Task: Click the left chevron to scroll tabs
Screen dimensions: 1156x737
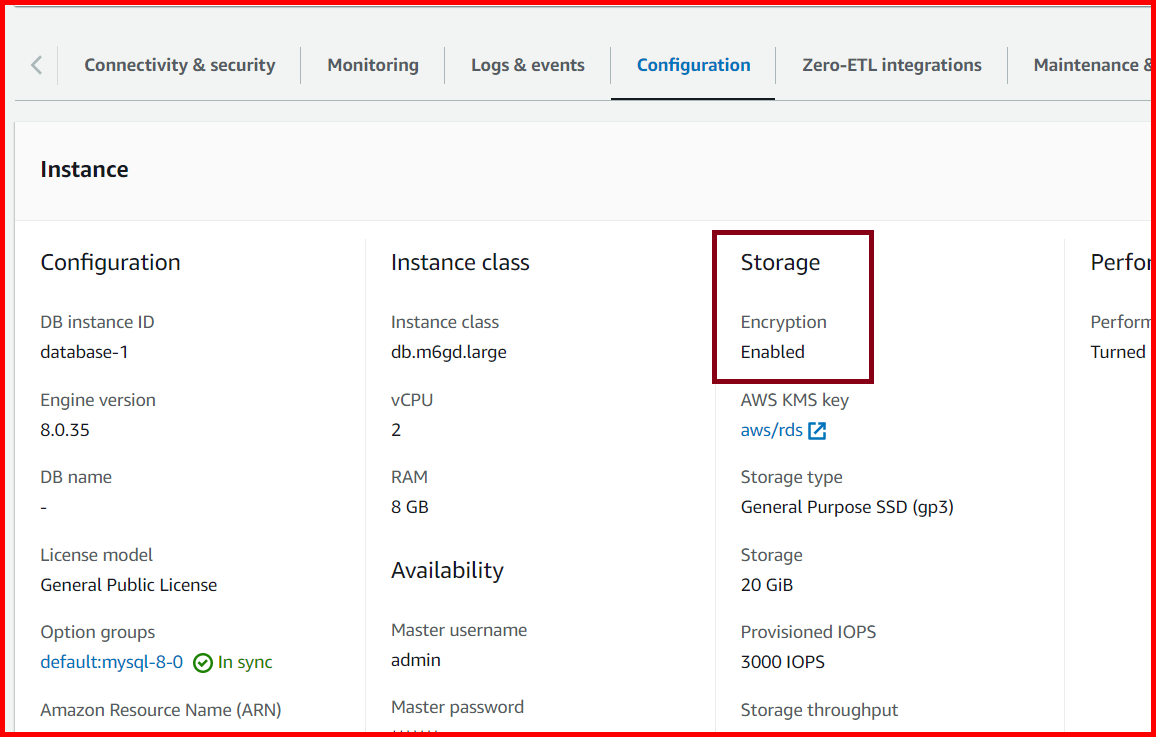Action: (x=35, y=64)
